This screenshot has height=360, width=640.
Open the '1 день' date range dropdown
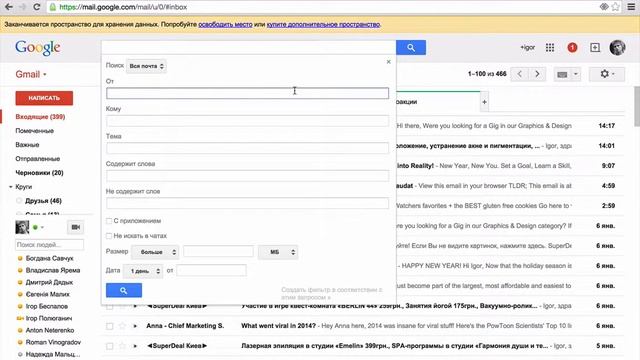143,271
